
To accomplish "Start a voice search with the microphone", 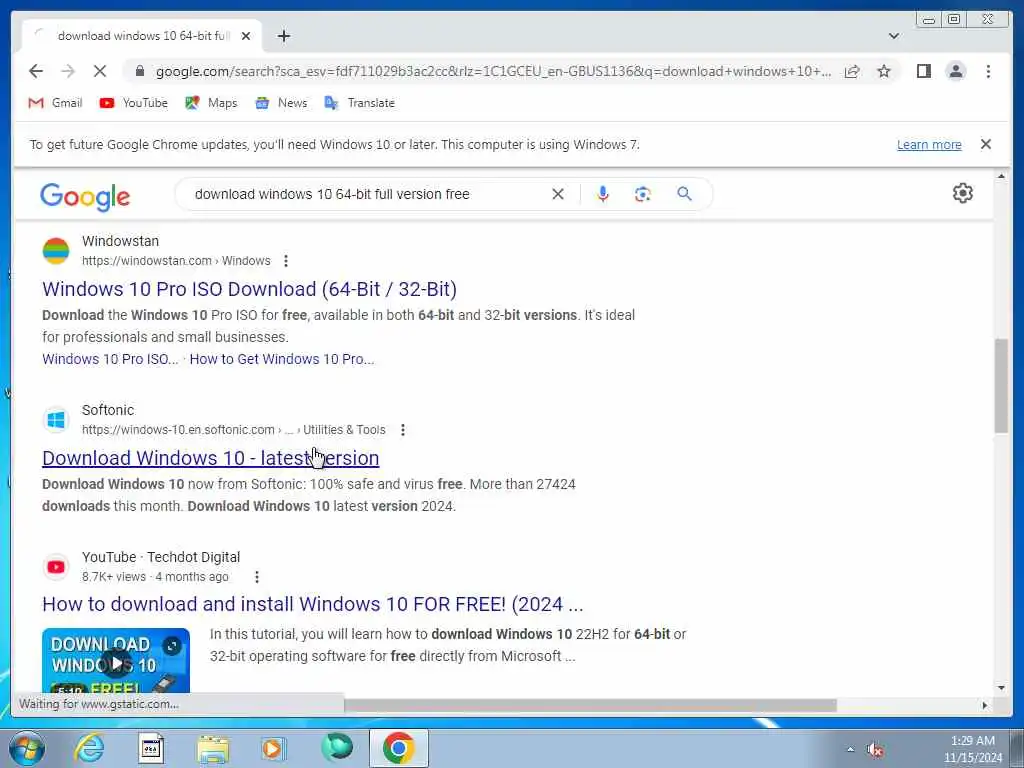I will point(603,194).
